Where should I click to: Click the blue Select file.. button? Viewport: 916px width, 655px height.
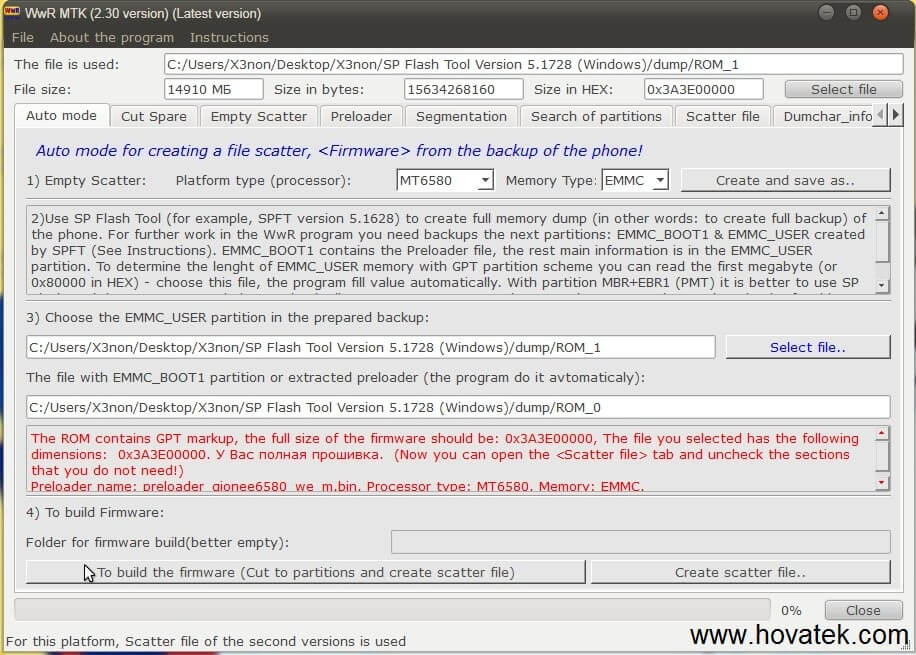tap(807, 347)
